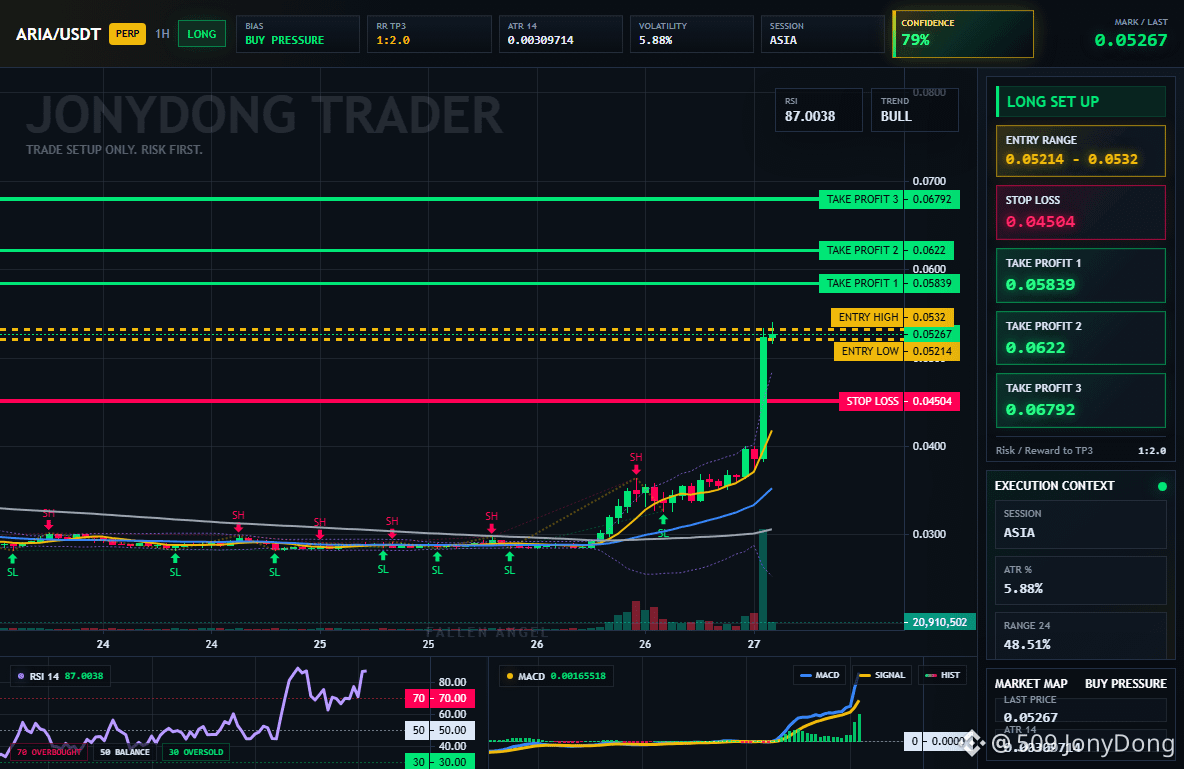Click the green 0.05267 current price tag

coord(932,334)
